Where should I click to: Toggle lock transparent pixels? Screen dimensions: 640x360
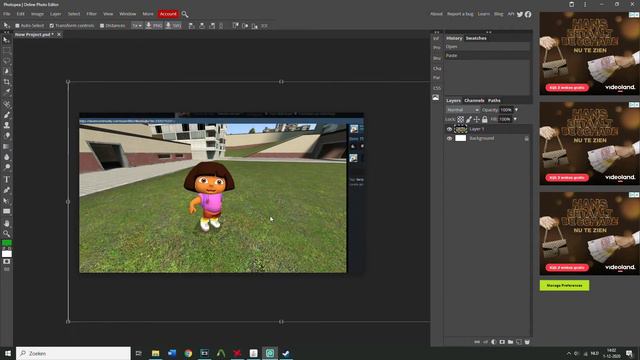tap(460, 119)
